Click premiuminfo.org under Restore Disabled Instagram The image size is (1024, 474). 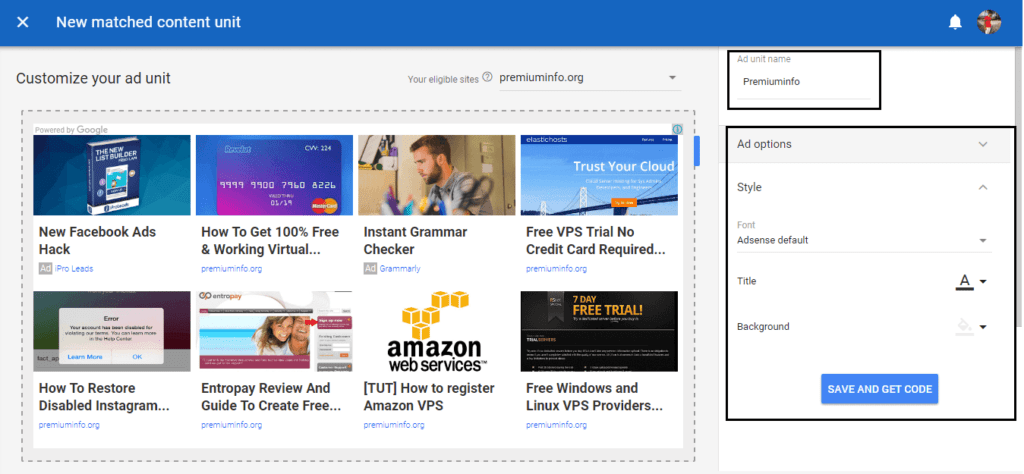click(69, 425)
